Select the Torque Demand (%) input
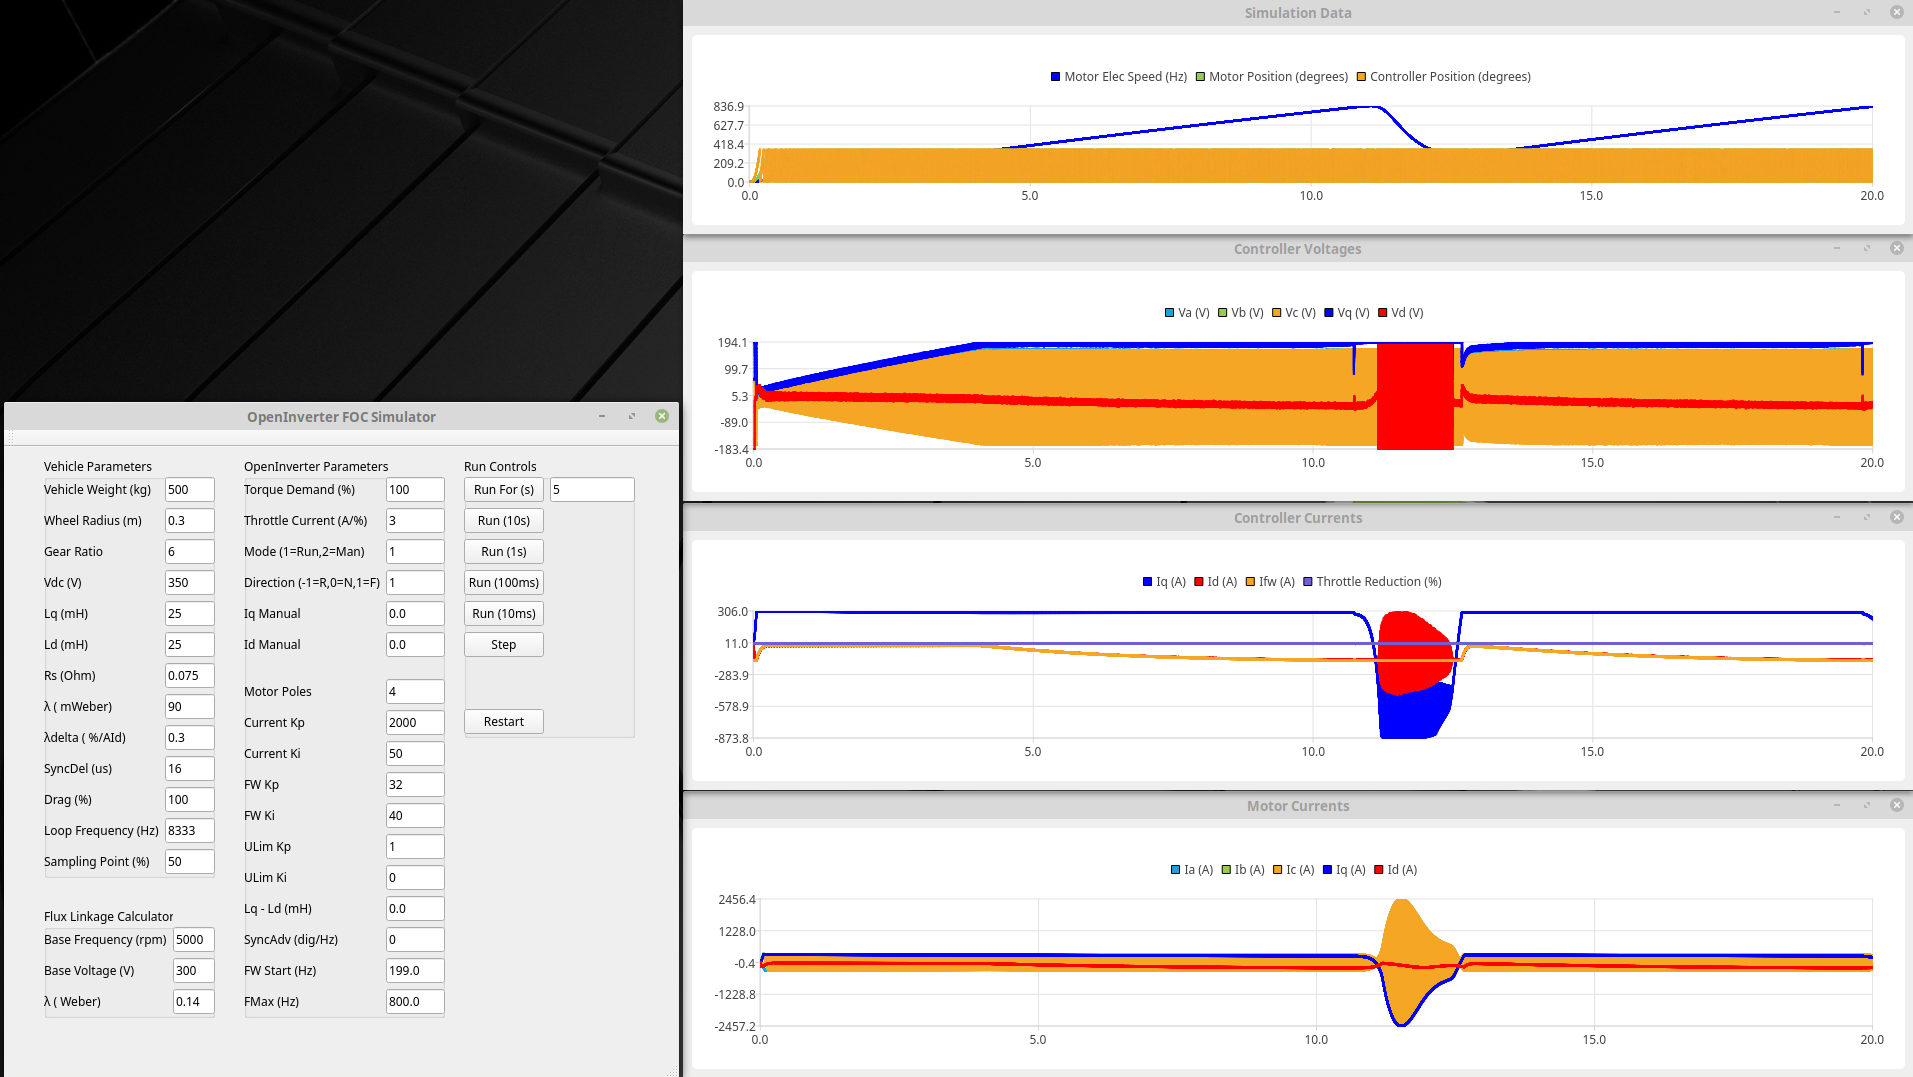 [414, 490]
